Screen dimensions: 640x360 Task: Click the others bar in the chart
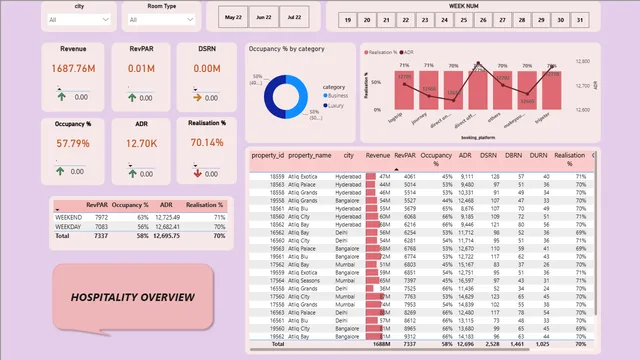[x=502, y=90]
